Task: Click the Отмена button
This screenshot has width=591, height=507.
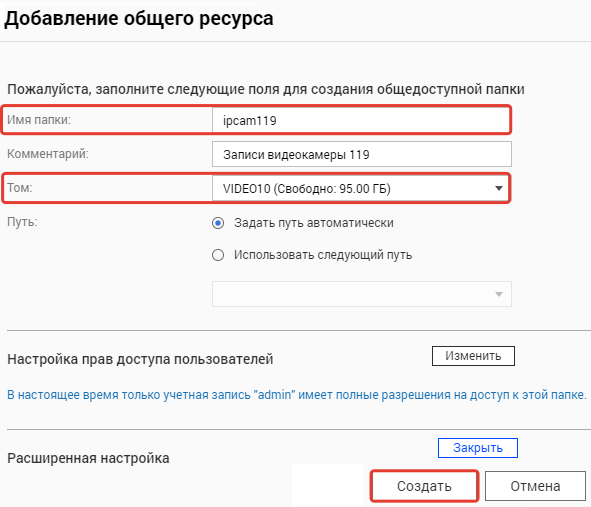Action: pyautogui.click(x=535, y=486)
